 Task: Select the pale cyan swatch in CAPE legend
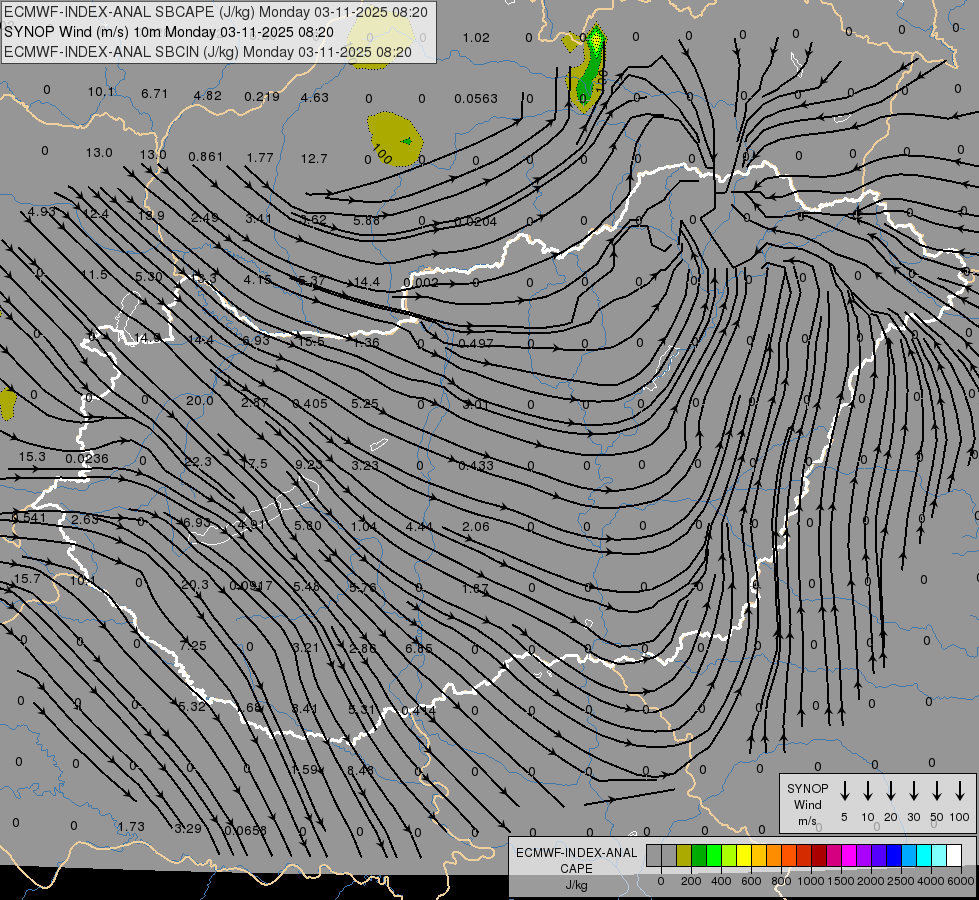coord(938,856)
